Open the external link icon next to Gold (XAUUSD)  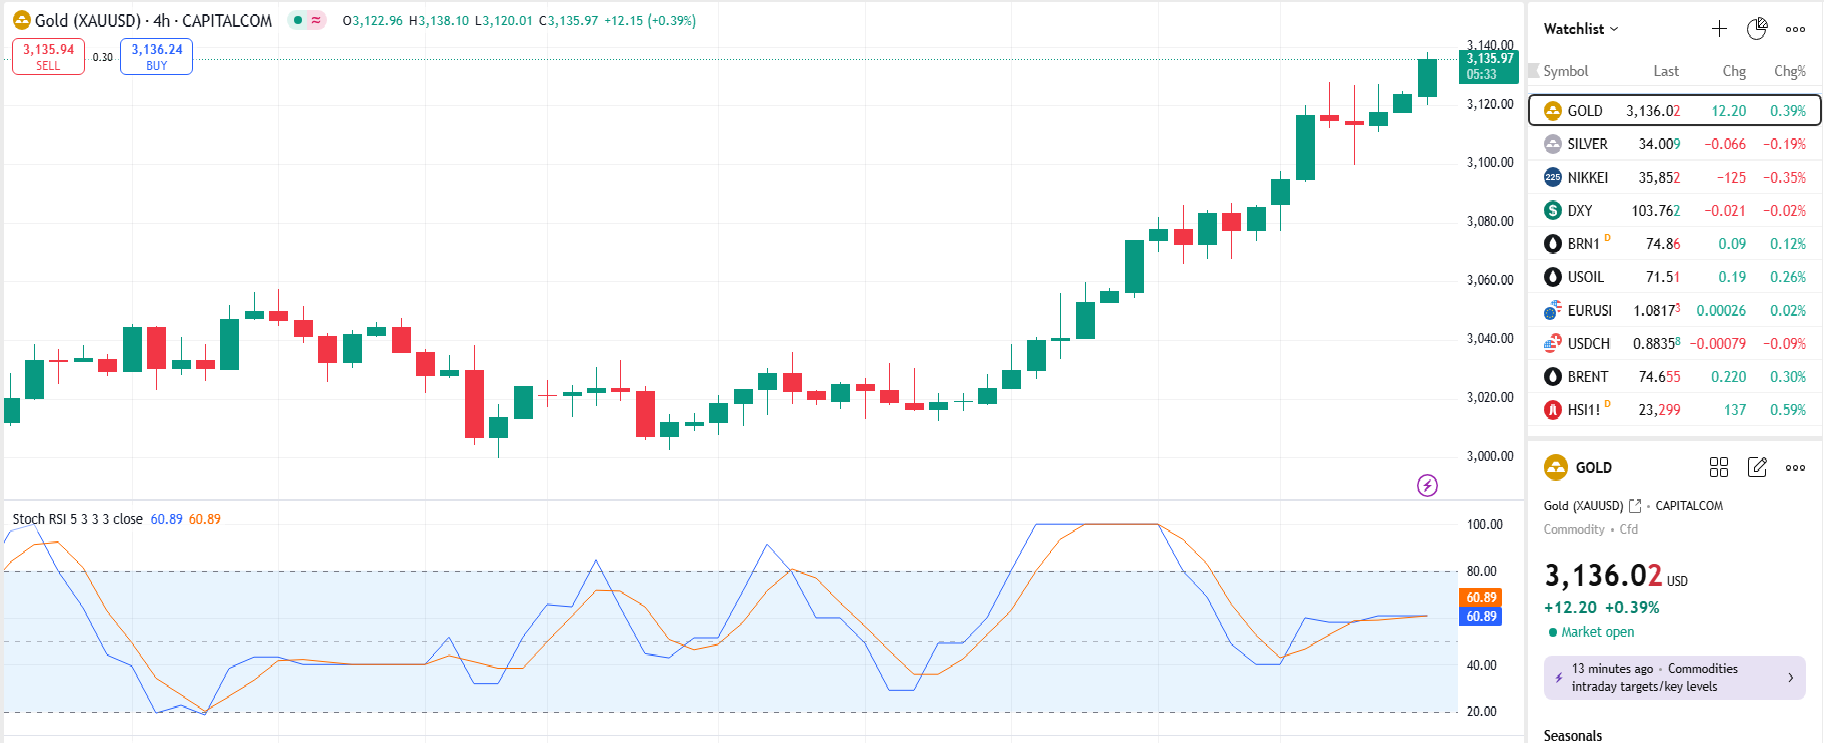pos(1635,506)
